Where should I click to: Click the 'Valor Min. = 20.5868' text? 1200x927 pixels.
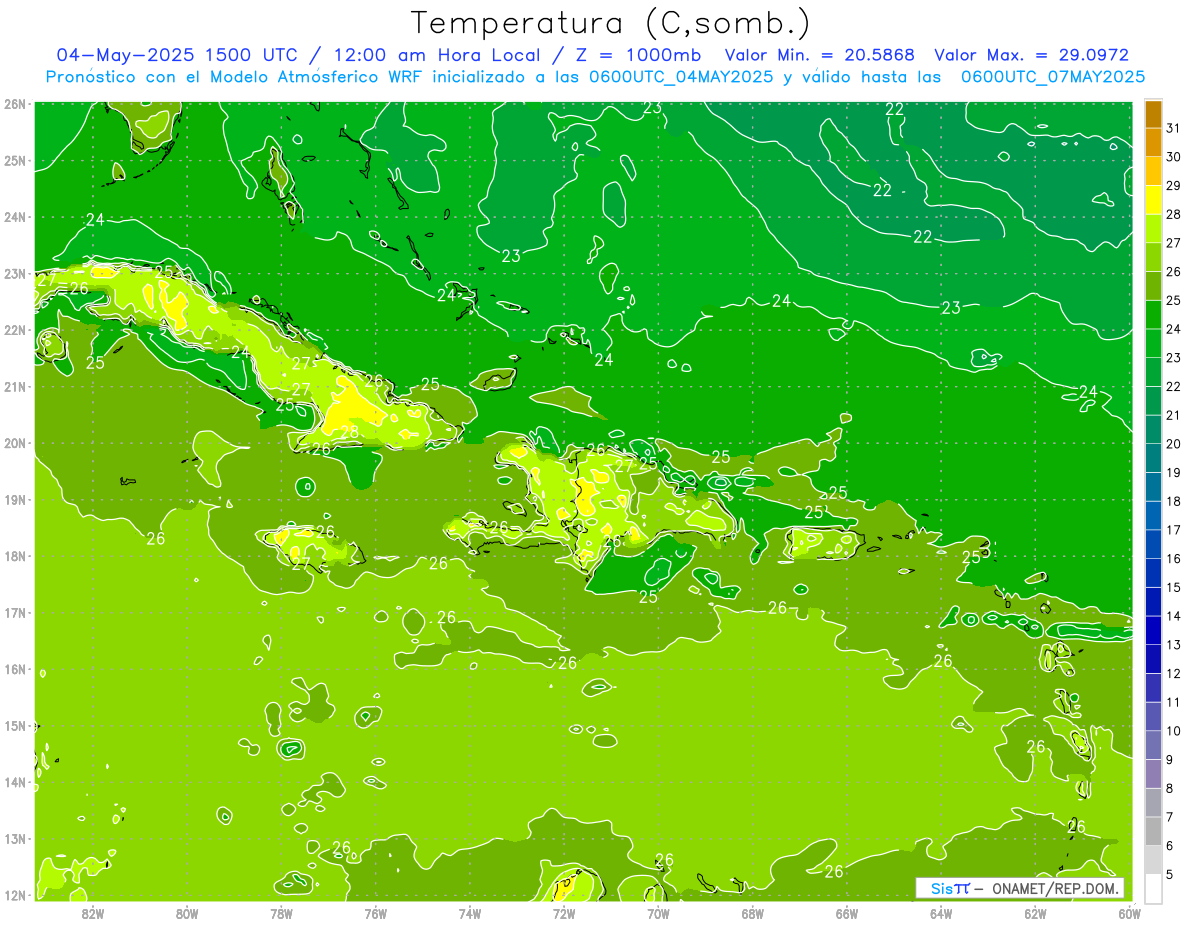(x=820, y=55)
